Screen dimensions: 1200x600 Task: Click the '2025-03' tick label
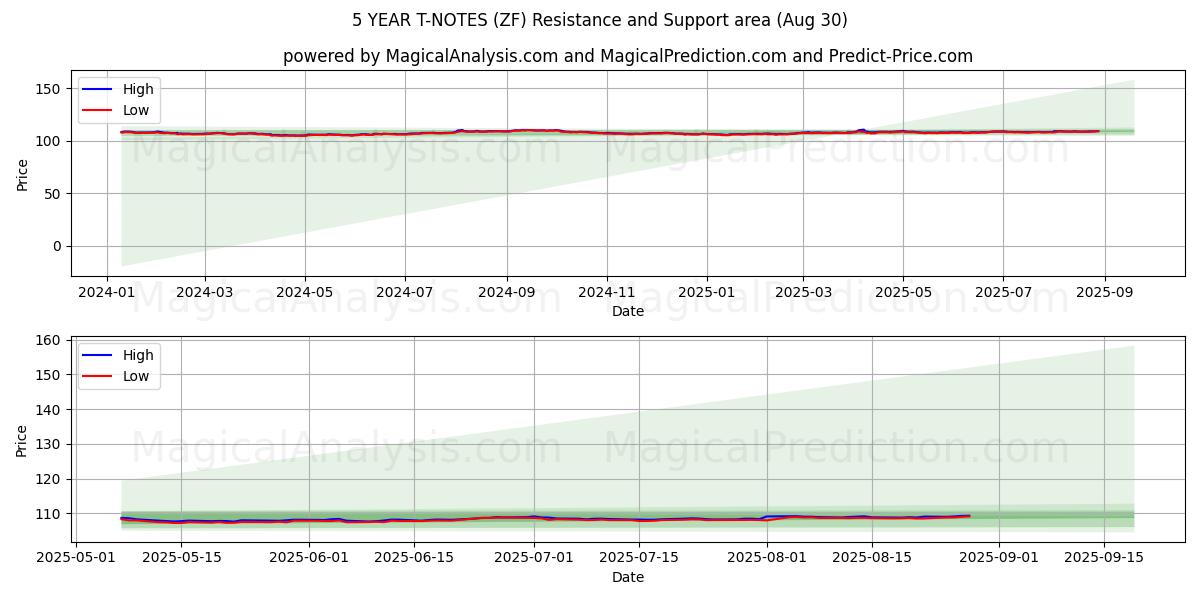[803, 291]
